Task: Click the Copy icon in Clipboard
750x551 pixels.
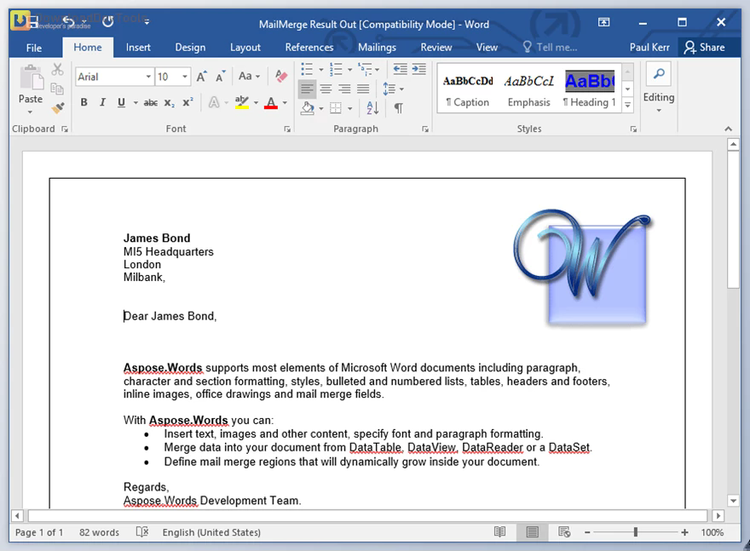Action: [x=57, y=89]
